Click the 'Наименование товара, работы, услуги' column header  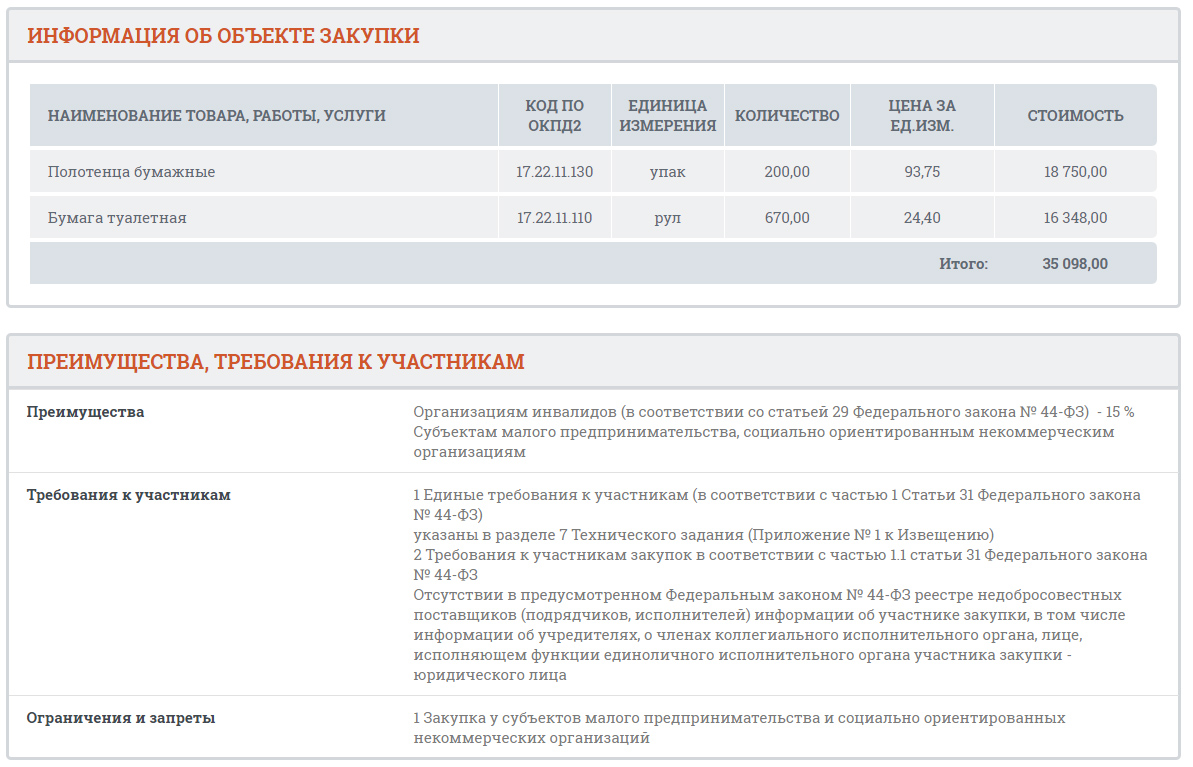pyautogui.click(x=217, y=115)
